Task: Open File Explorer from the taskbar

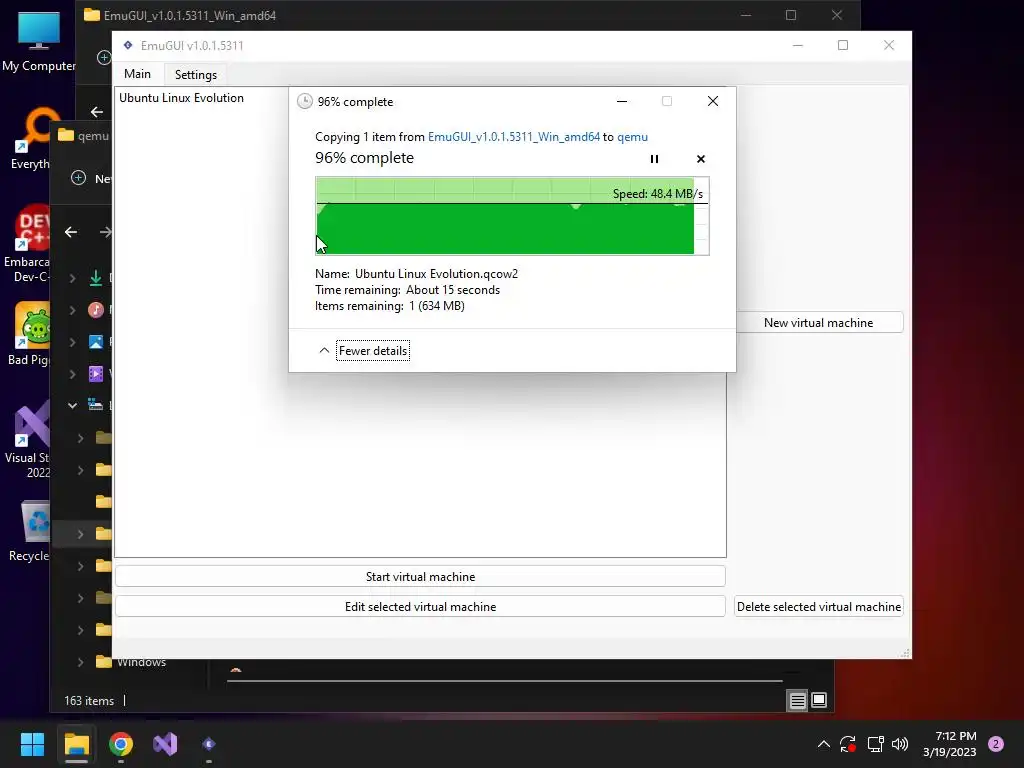Action: tap(76, 744)
